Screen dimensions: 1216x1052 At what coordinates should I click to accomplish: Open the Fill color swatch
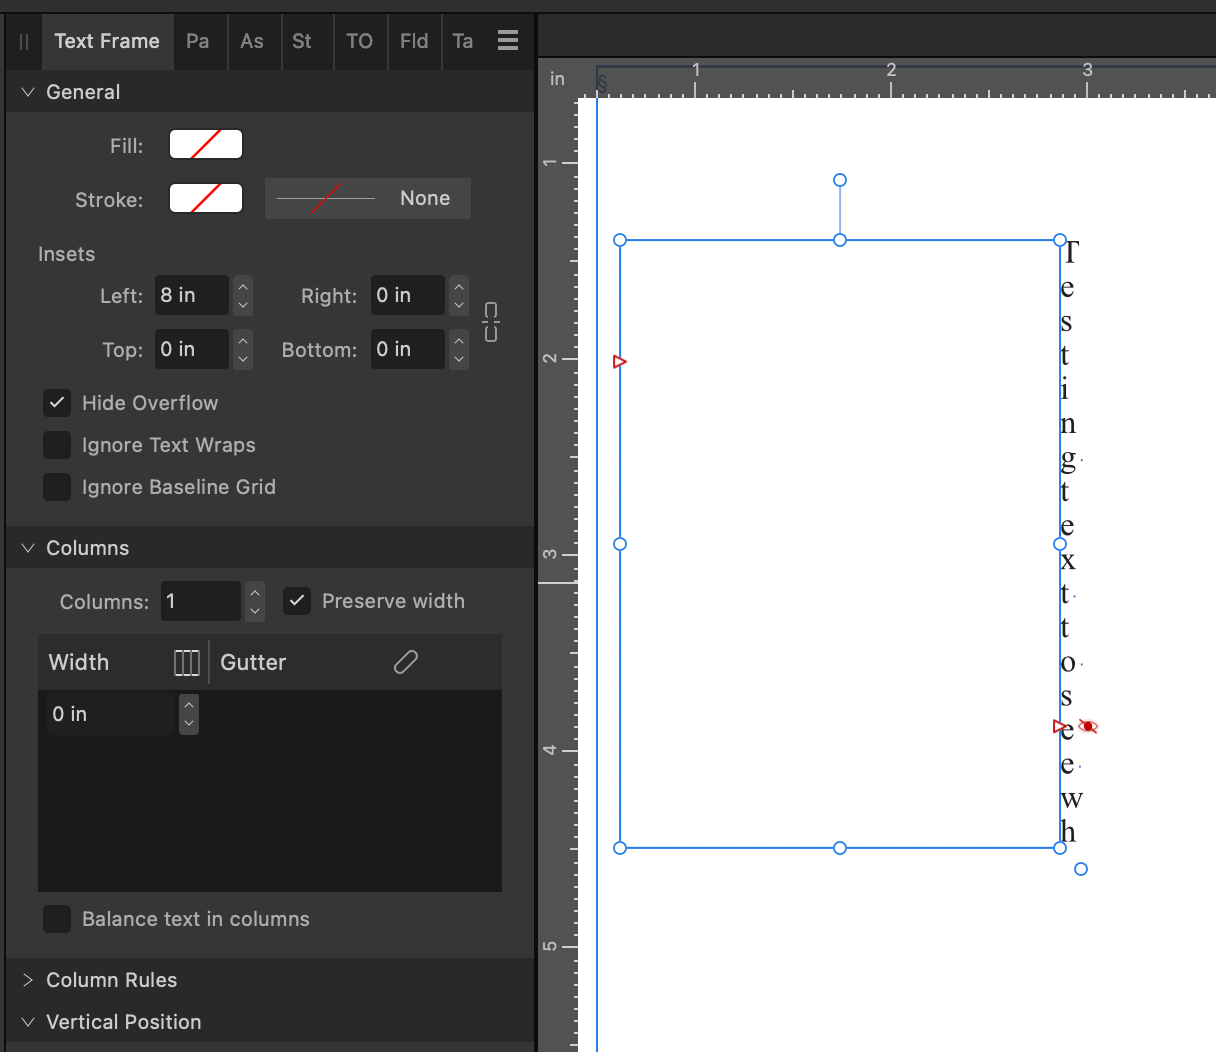[x=205, y=144]
